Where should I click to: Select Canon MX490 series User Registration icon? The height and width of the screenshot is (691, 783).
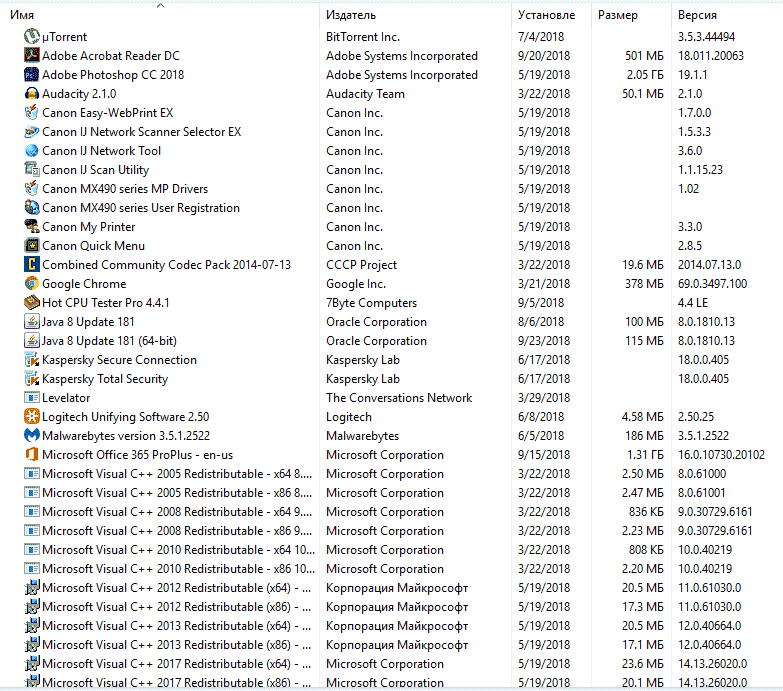click(31, 207)
